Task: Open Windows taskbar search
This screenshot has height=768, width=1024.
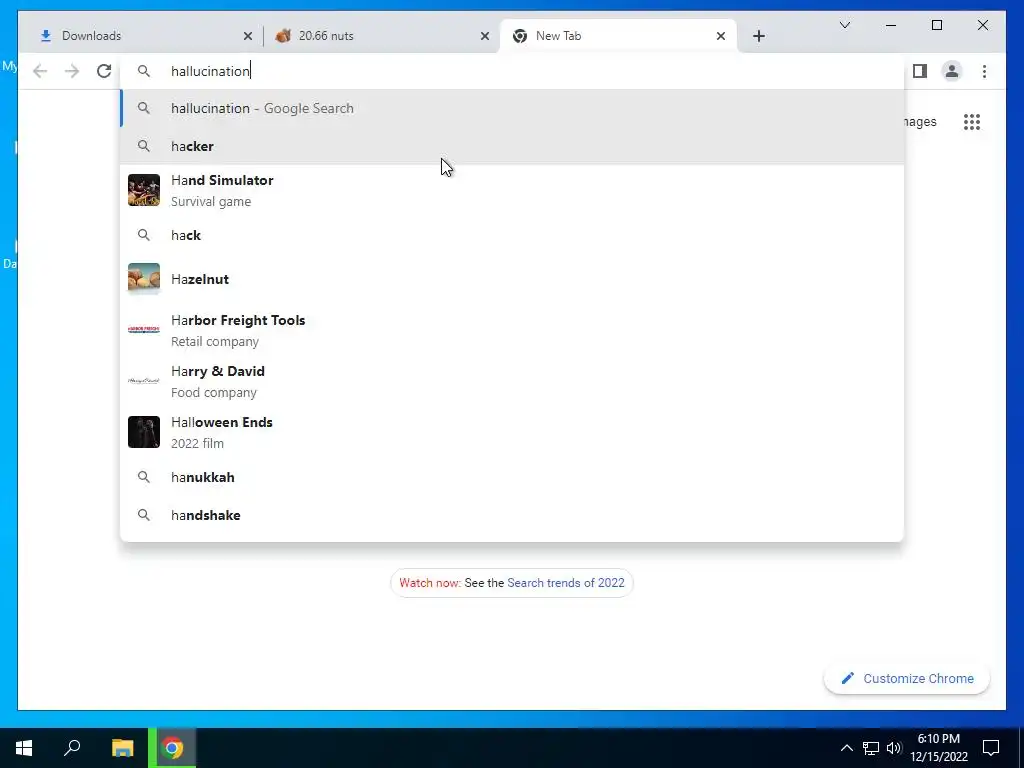Action: [x=72, y=748]
